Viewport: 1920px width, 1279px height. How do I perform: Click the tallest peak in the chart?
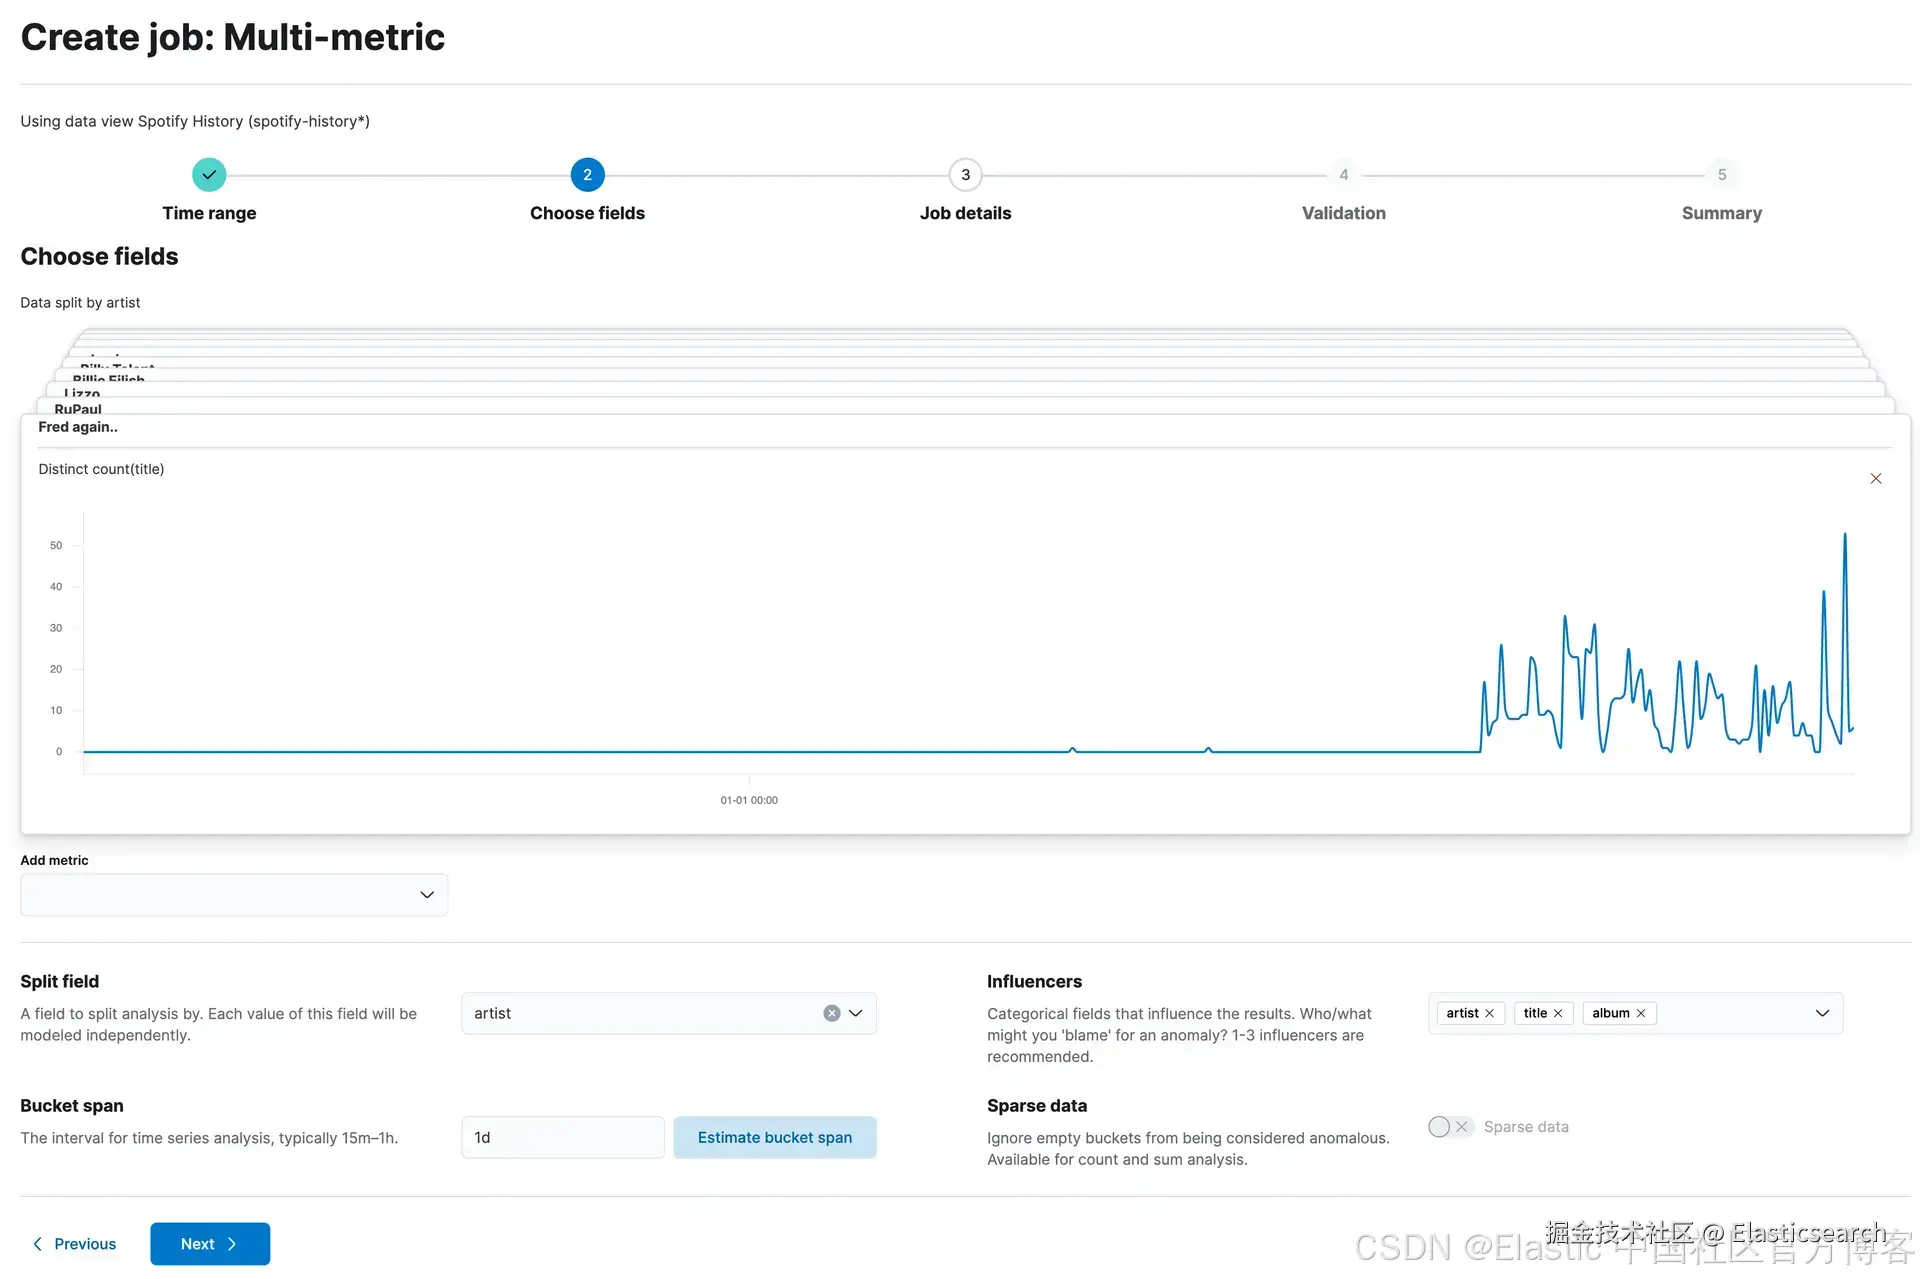click(1845, 537)
